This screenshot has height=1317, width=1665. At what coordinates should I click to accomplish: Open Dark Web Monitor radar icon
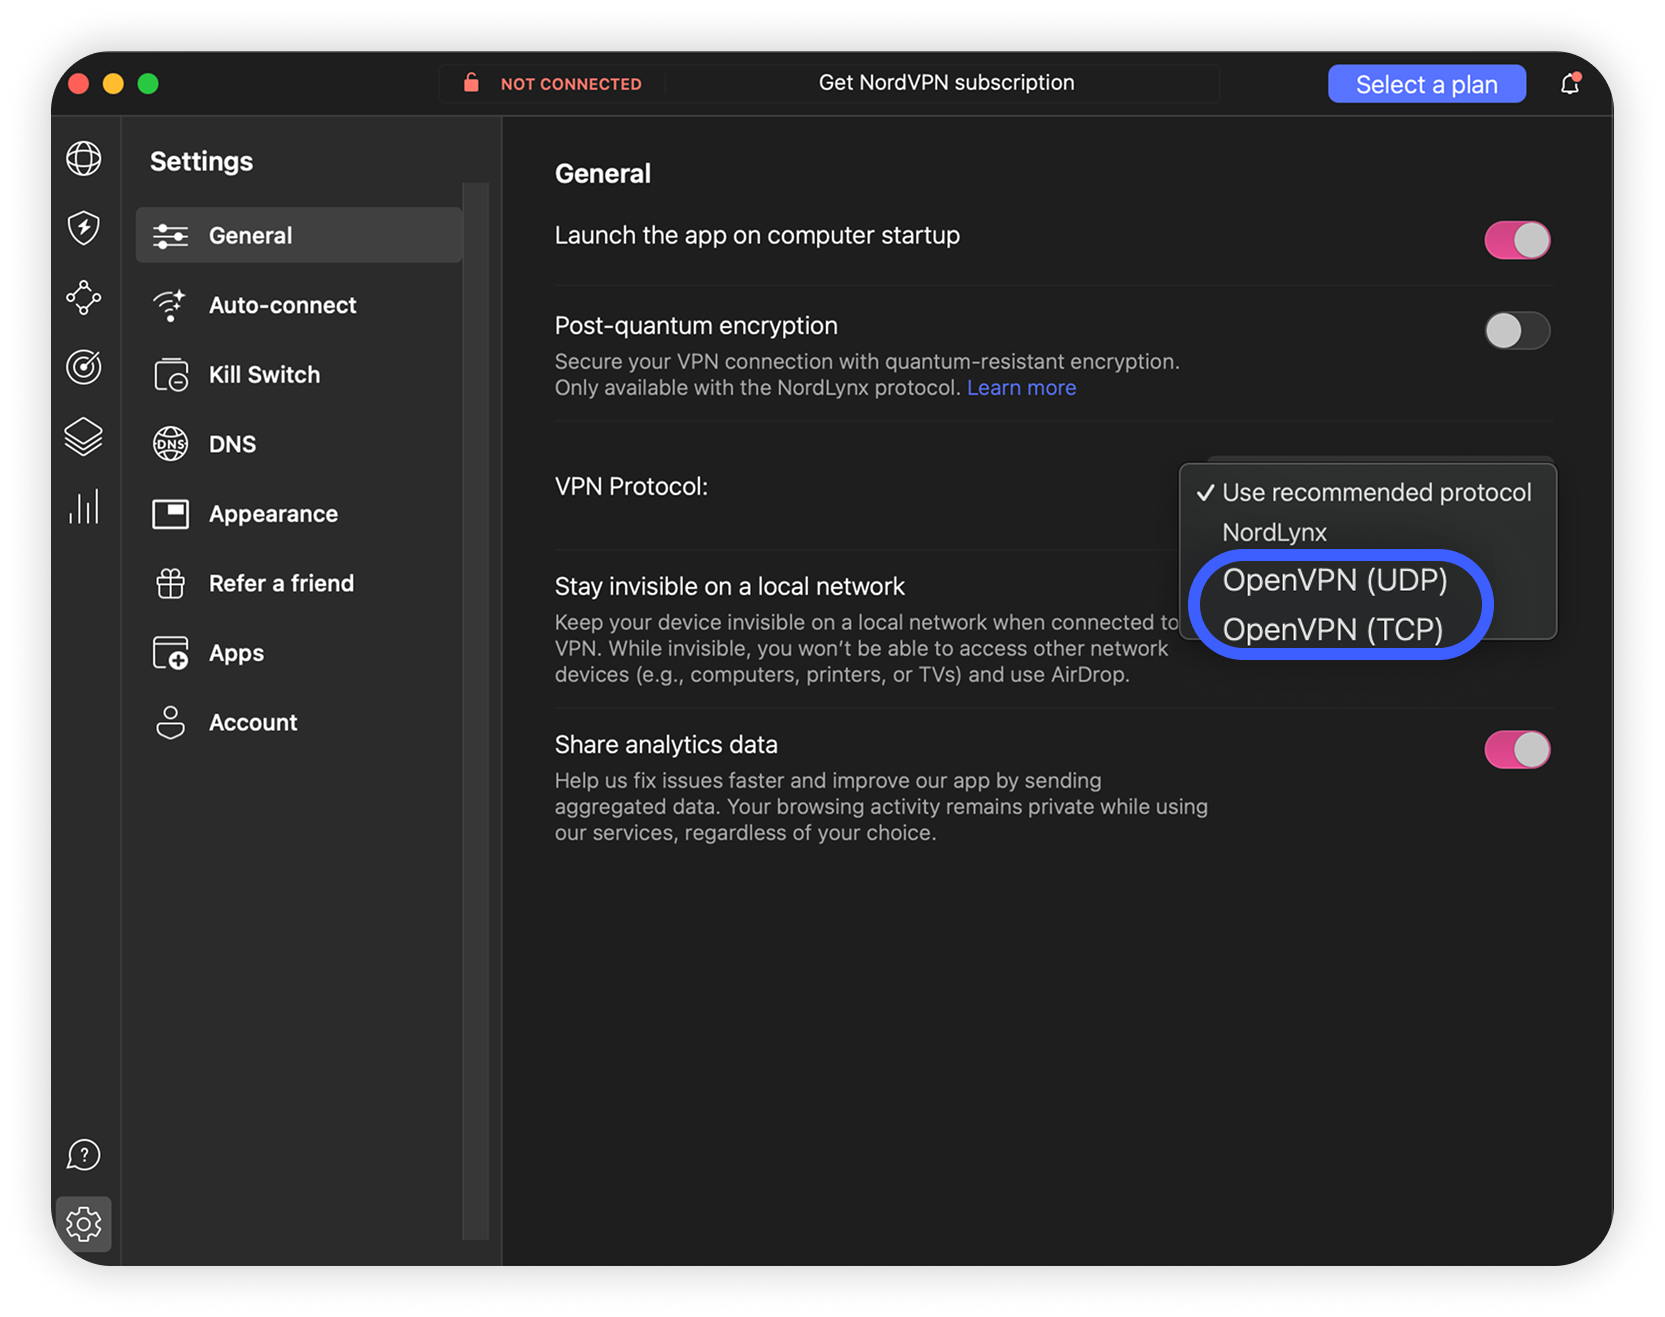(84, 367)
